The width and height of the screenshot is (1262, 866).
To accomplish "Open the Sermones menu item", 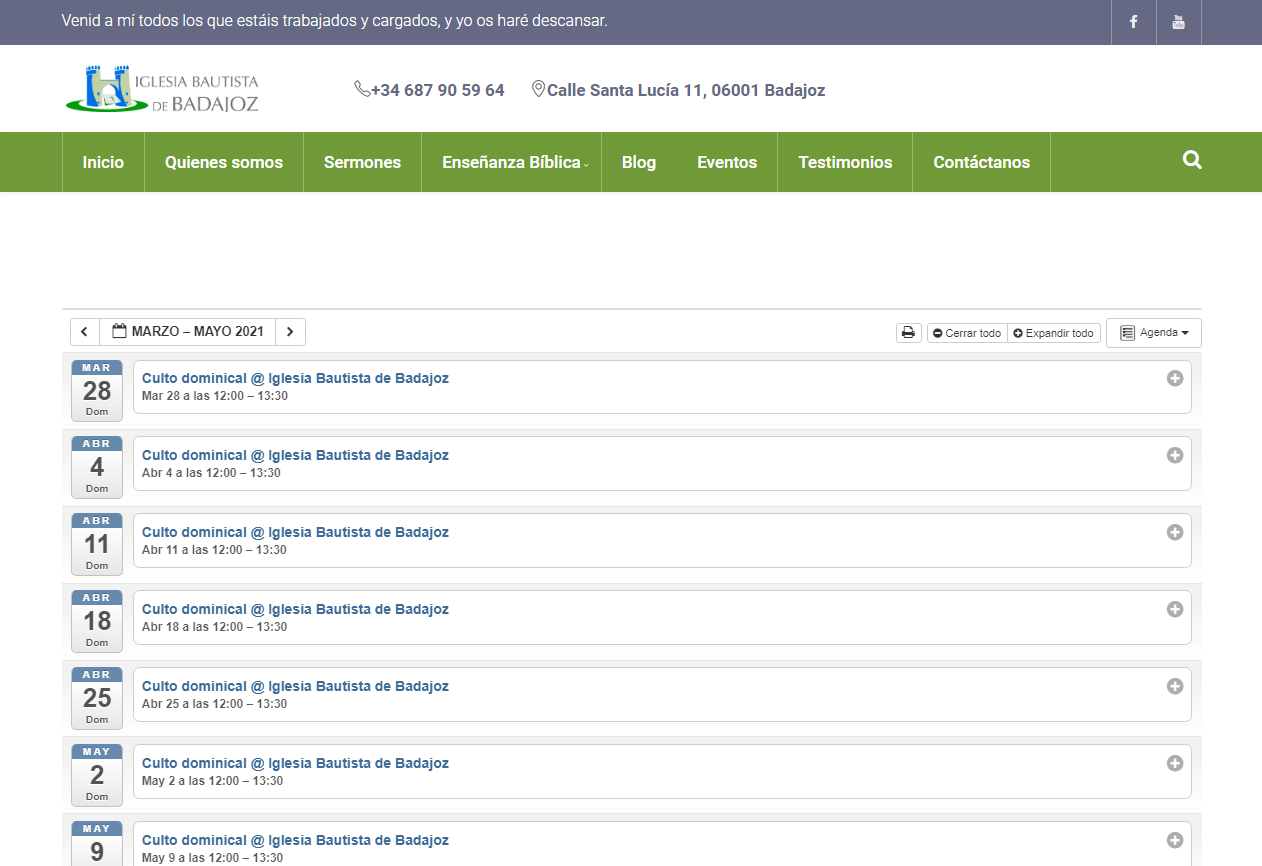I will [362, 162].
